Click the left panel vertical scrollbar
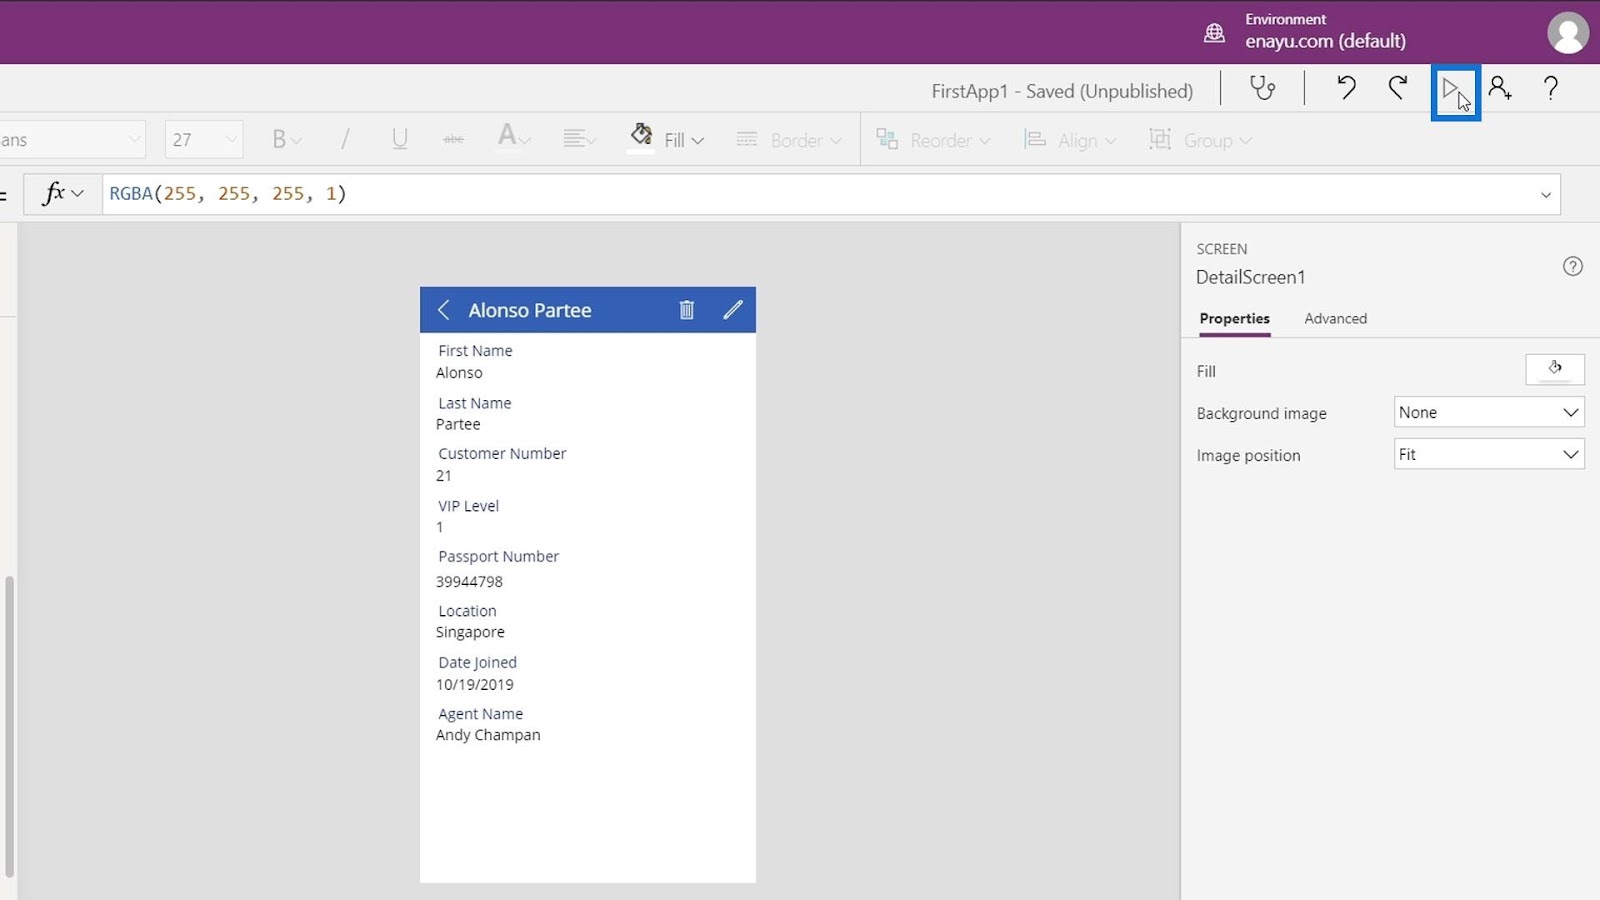 coord(10,726)
